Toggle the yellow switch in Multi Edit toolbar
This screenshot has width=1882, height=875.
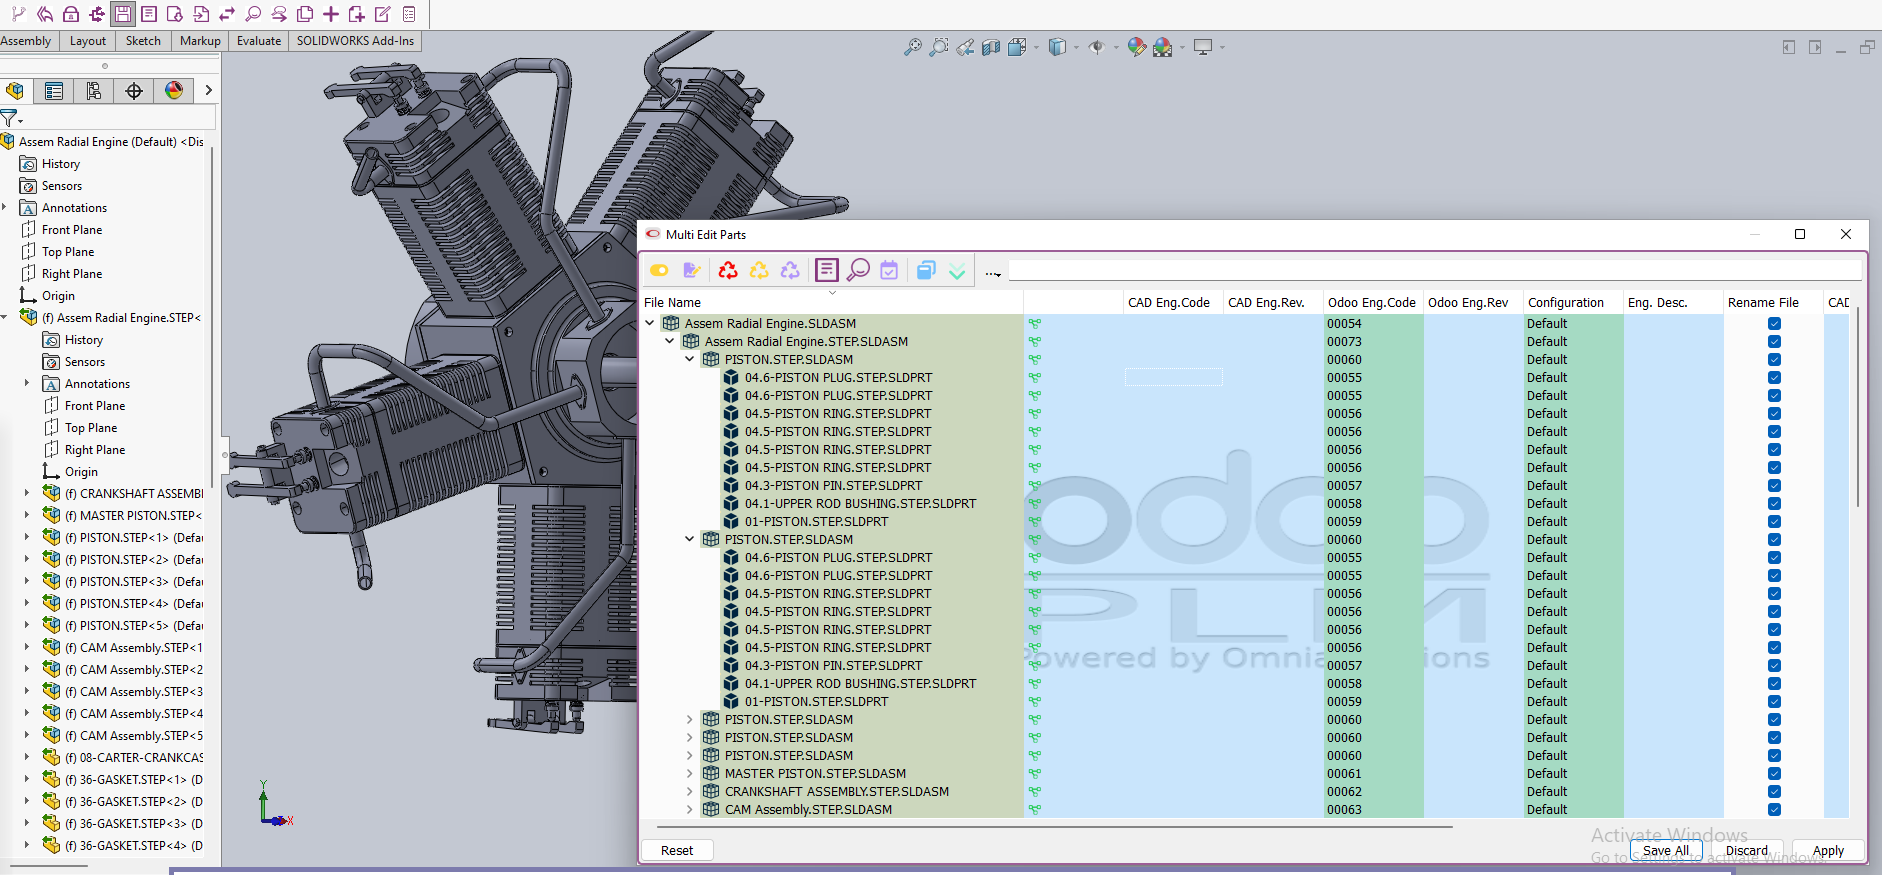pyautogui.click(x=659, y=270)
